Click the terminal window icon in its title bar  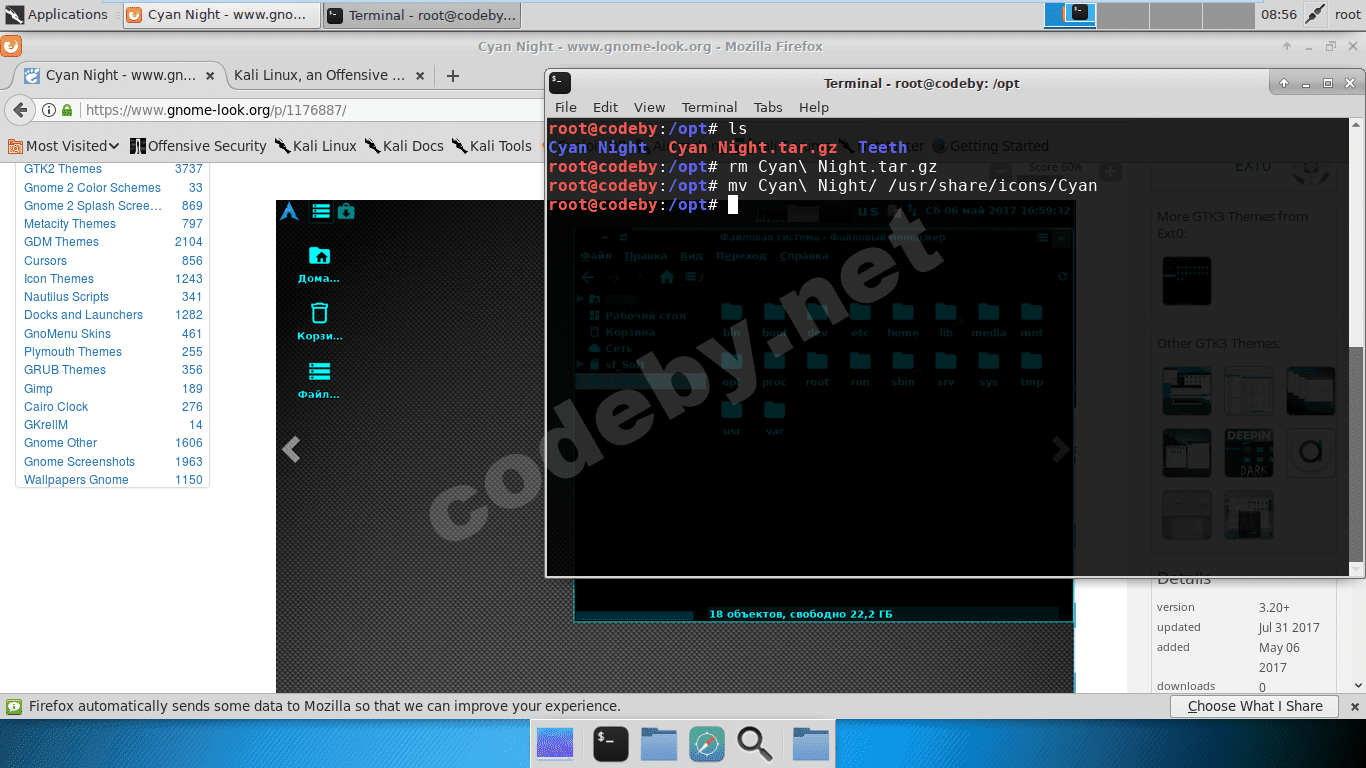point(560,83)
